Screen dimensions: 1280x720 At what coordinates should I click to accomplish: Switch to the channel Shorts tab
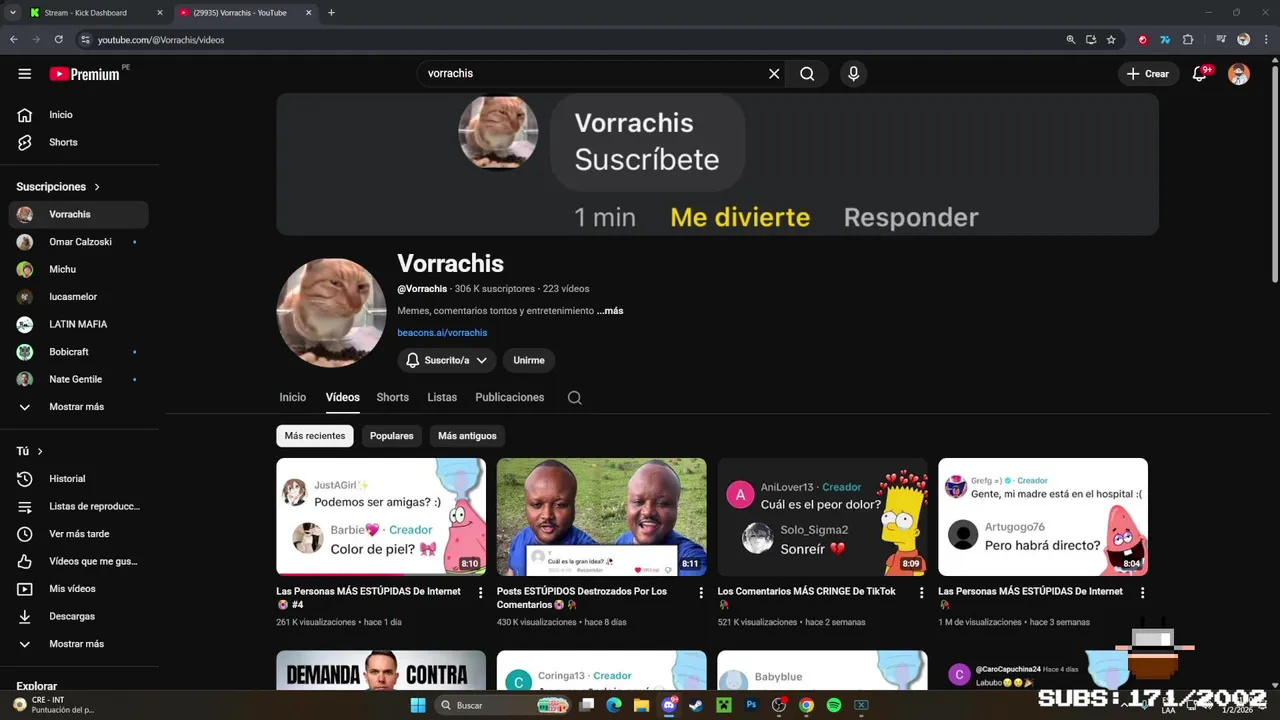point(392,398)
